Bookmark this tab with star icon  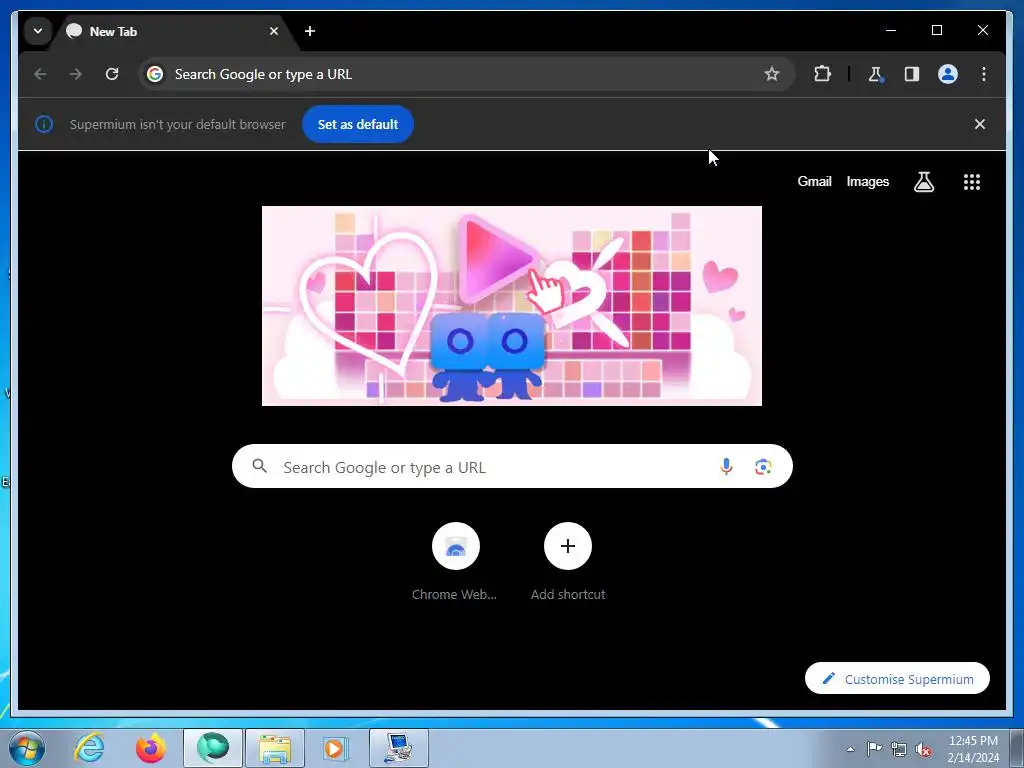772,74
